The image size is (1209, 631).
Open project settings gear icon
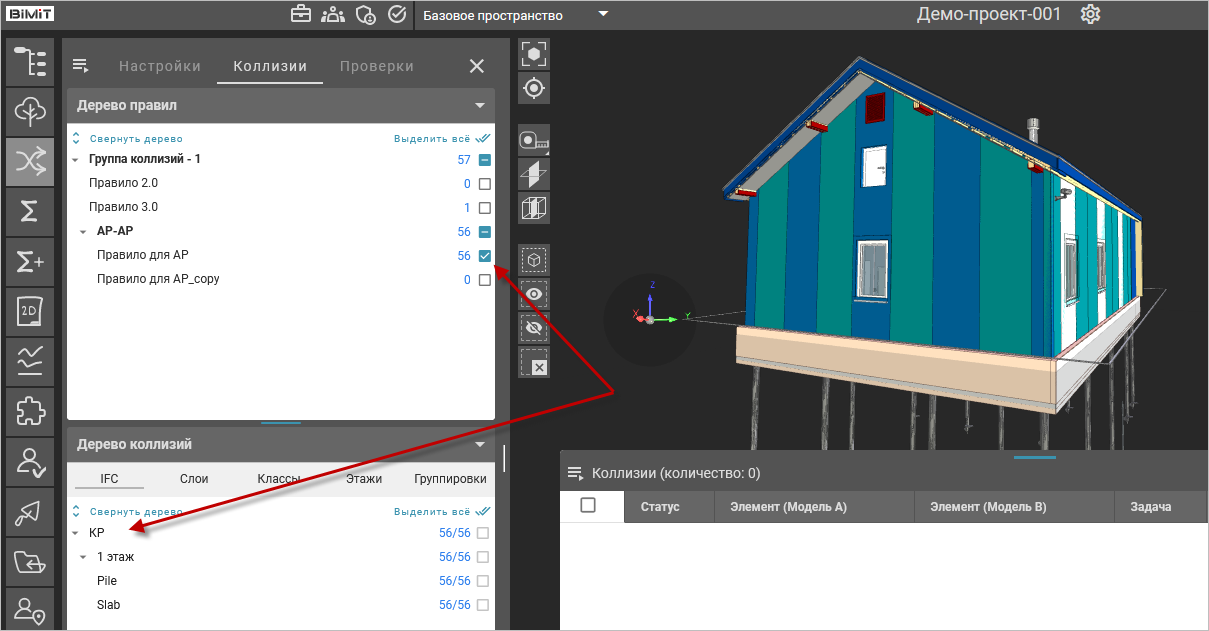(x=1091, y=15)
